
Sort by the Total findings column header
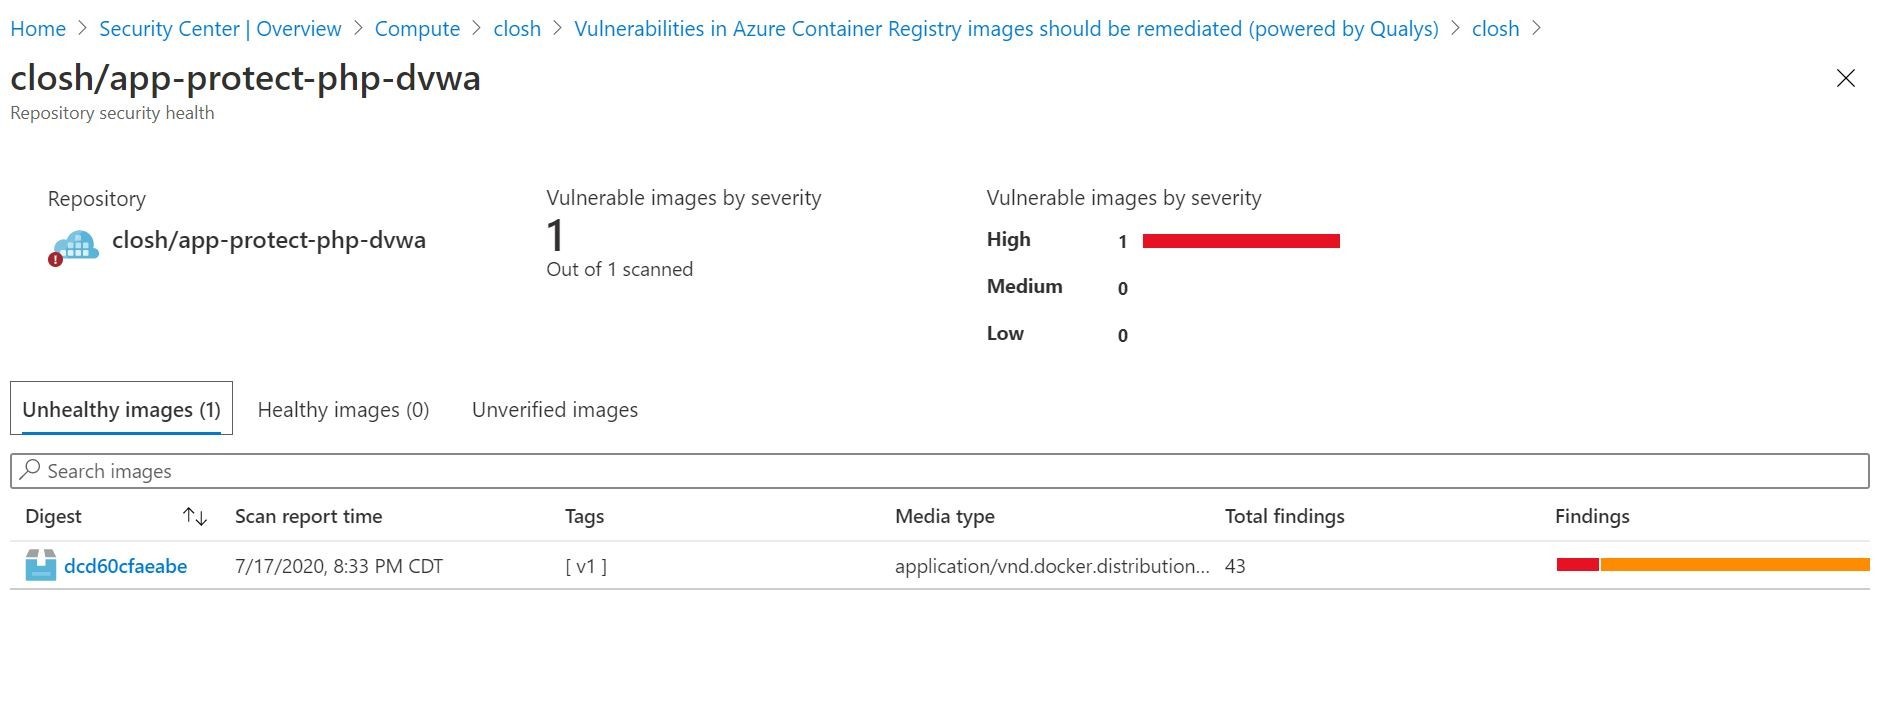pyautogui.click(x=1284, y=516)
